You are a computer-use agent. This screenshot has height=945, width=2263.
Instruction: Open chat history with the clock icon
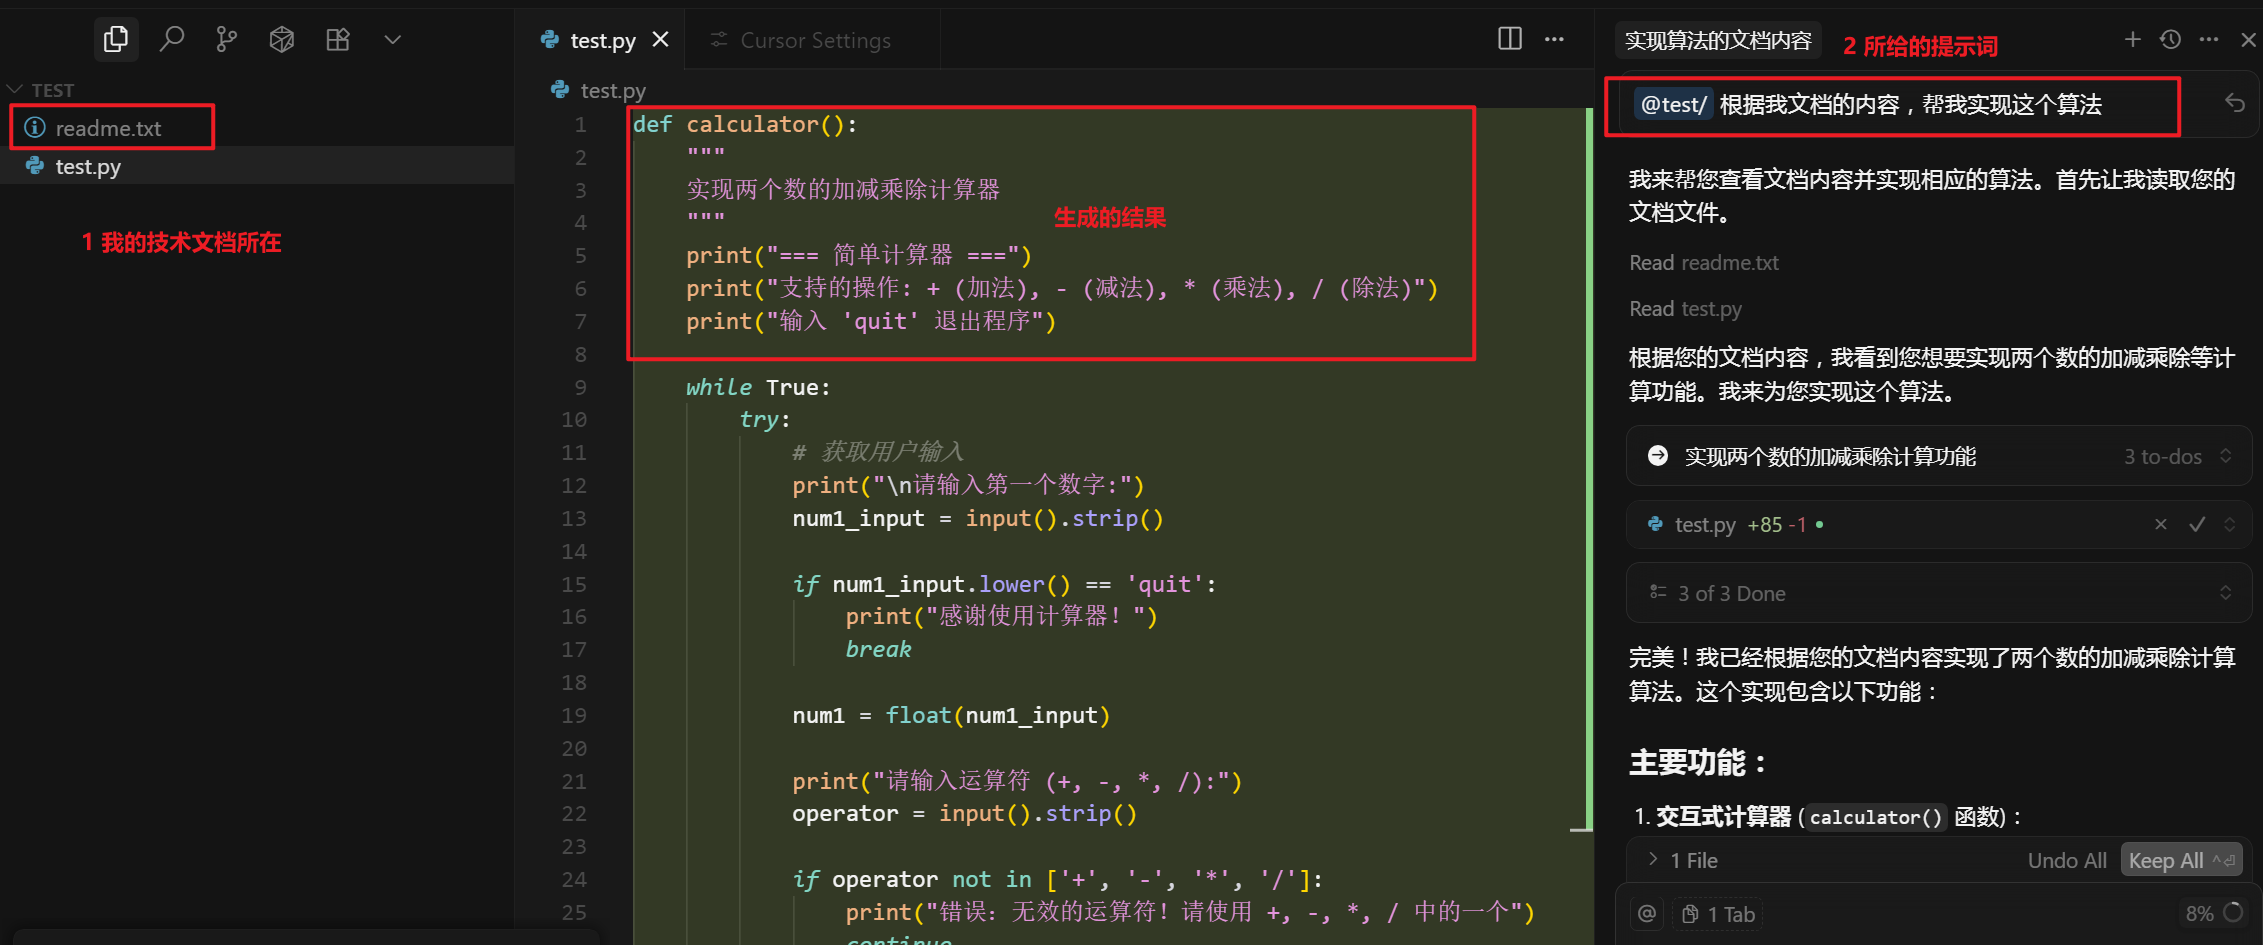pos(2169,39)
